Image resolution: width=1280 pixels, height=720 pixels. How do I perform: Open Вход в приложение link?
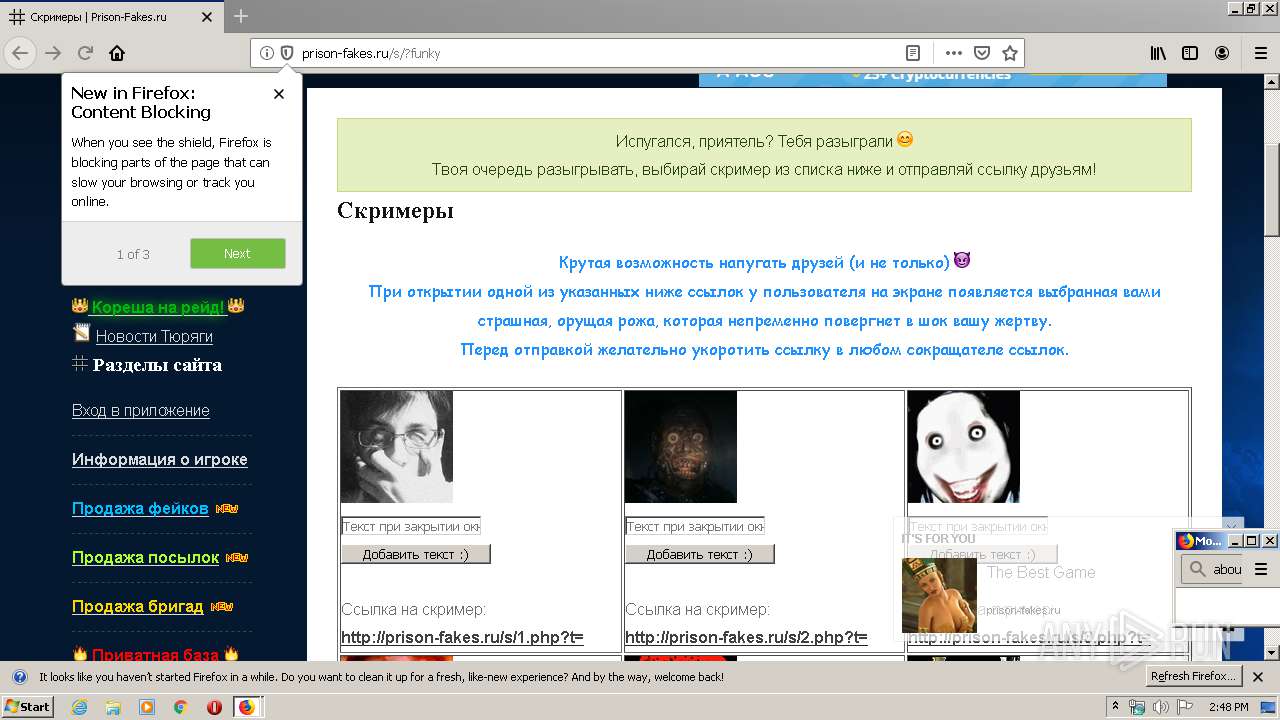(141, 410)
